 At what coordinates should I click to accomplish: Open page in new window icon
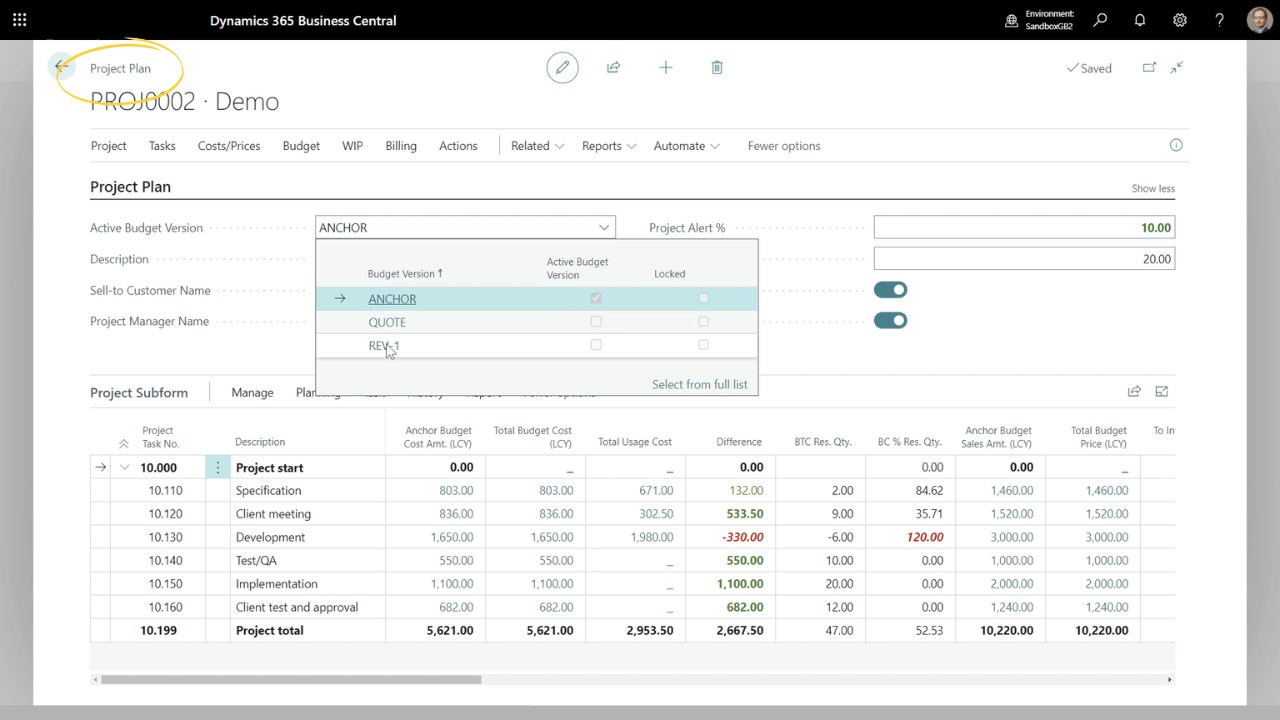coord(1149,67)
